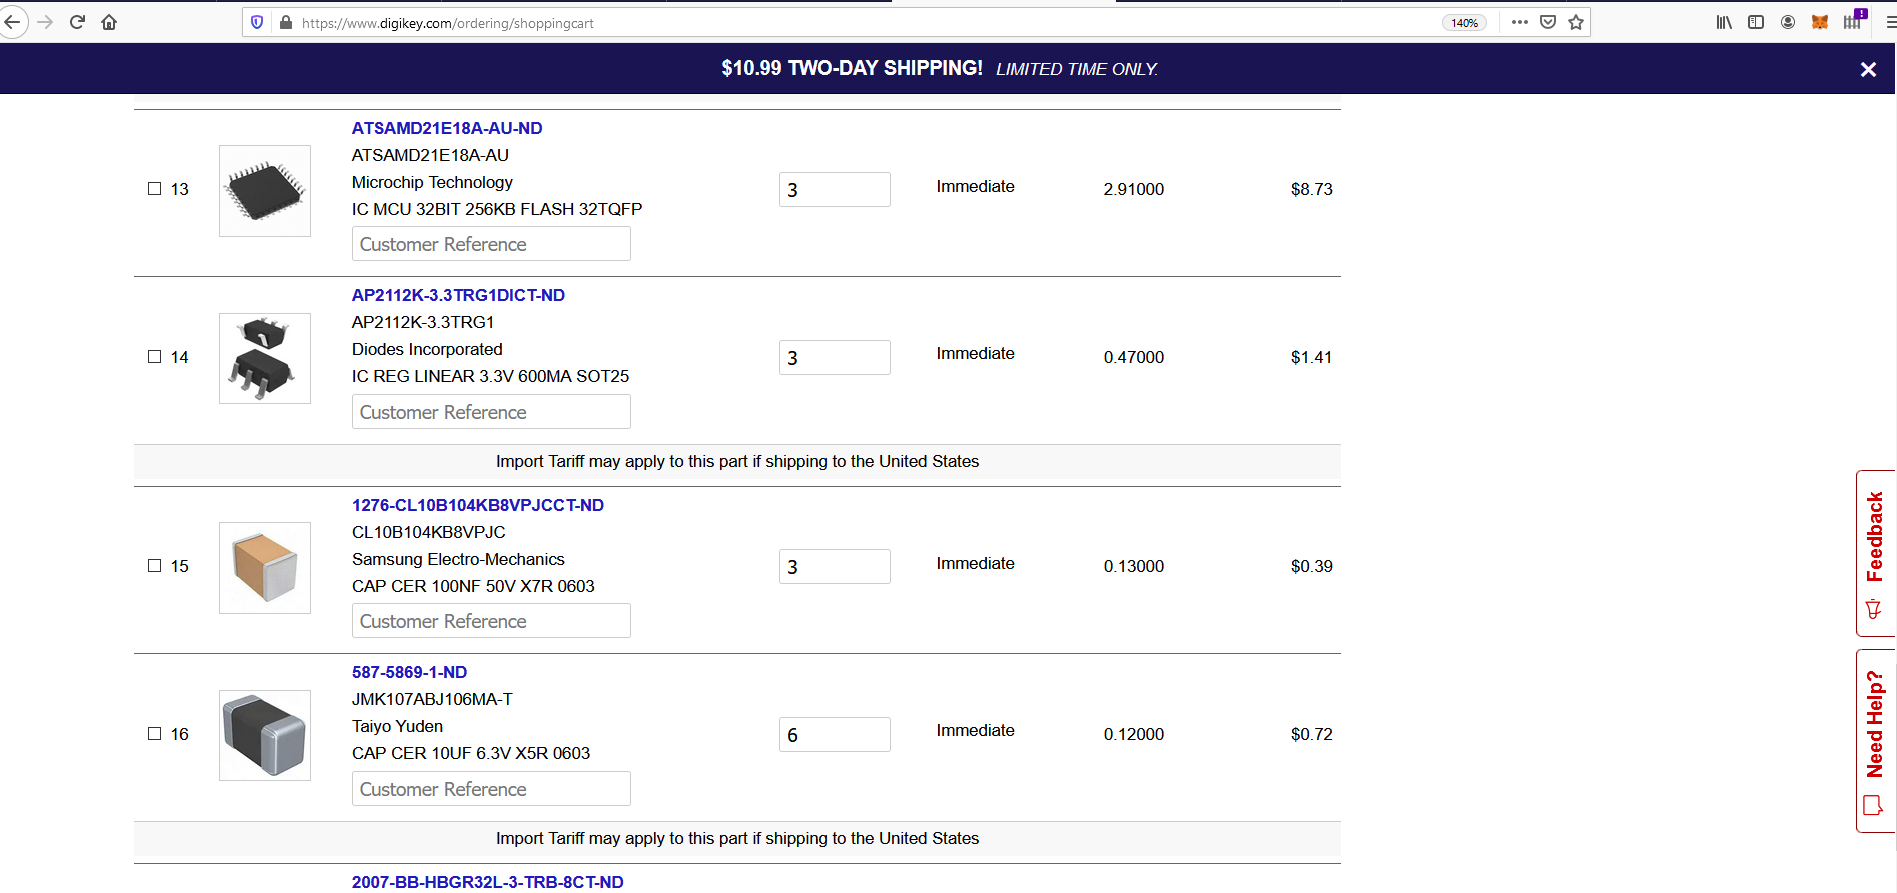
Task: Select checkbox for cart item 14
Action: coord(154,356)
